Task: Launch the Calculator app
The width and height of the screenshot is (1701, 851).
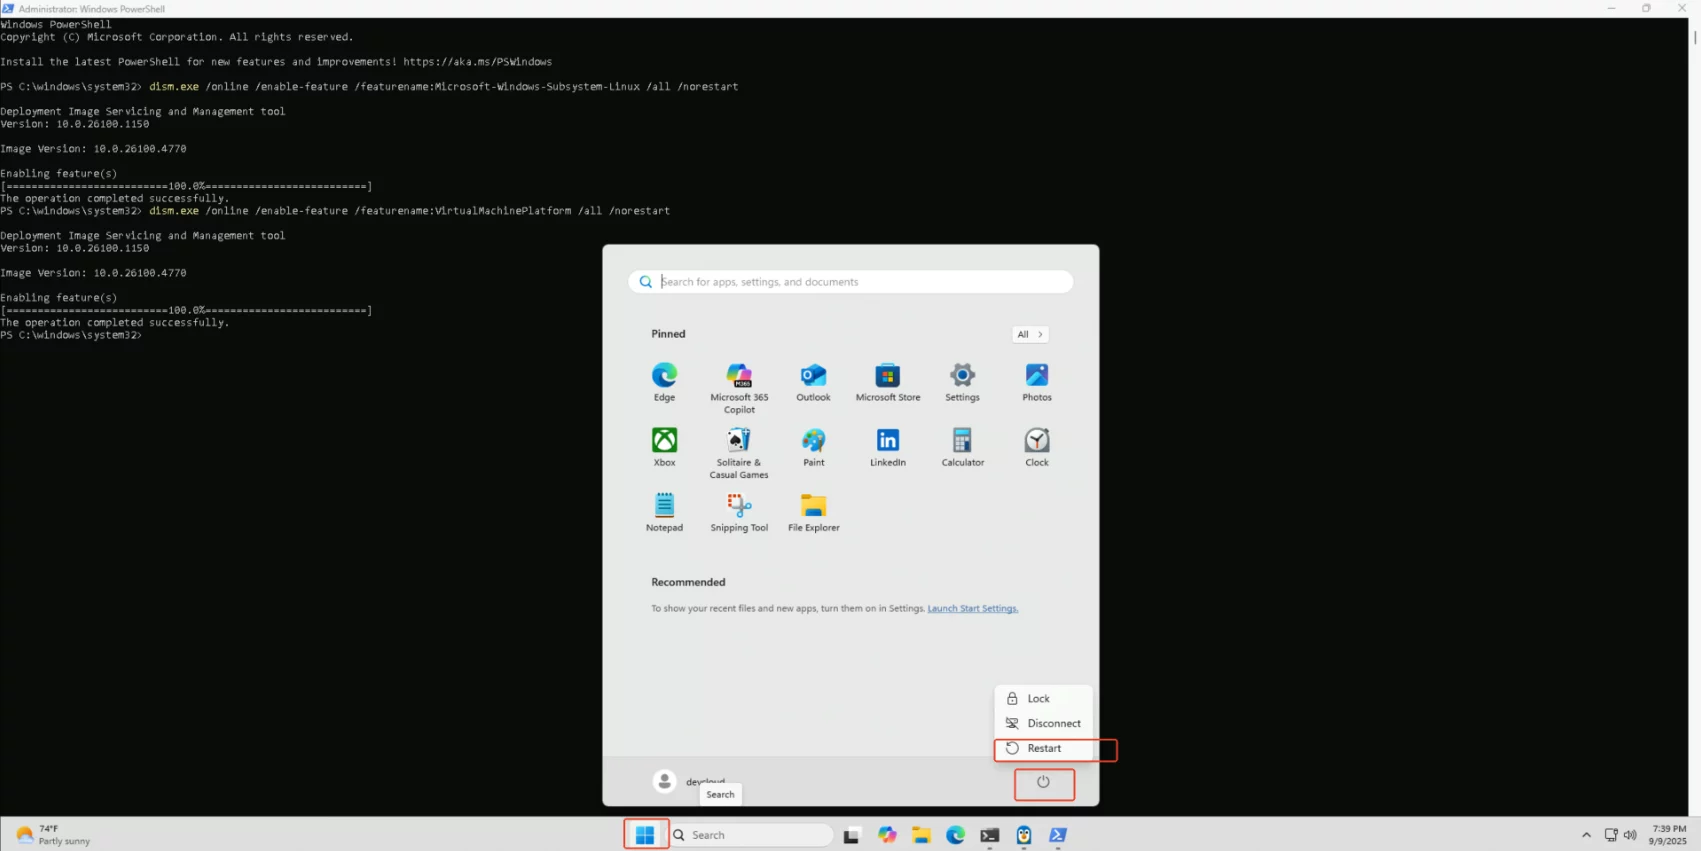Action: coord(962,447)
